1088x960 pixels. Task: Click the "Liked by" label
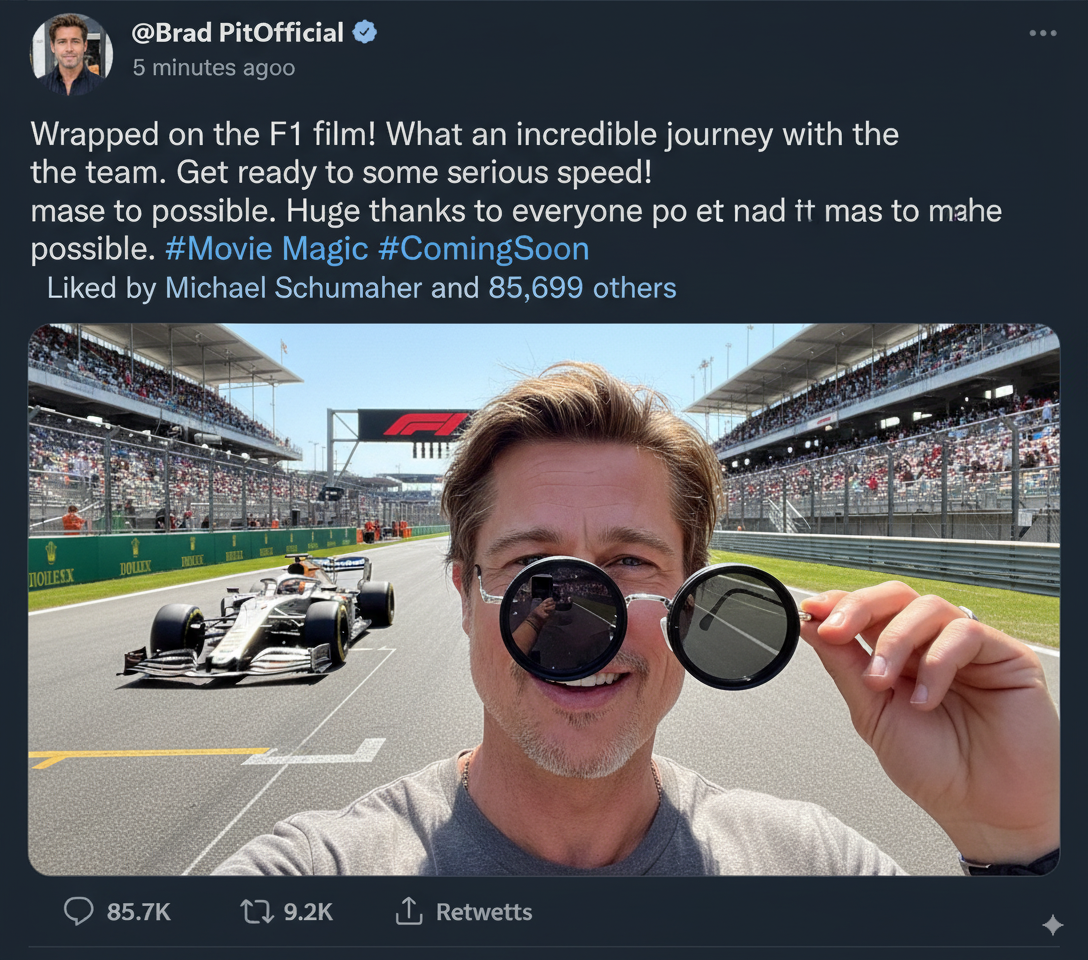click(102, 289)
